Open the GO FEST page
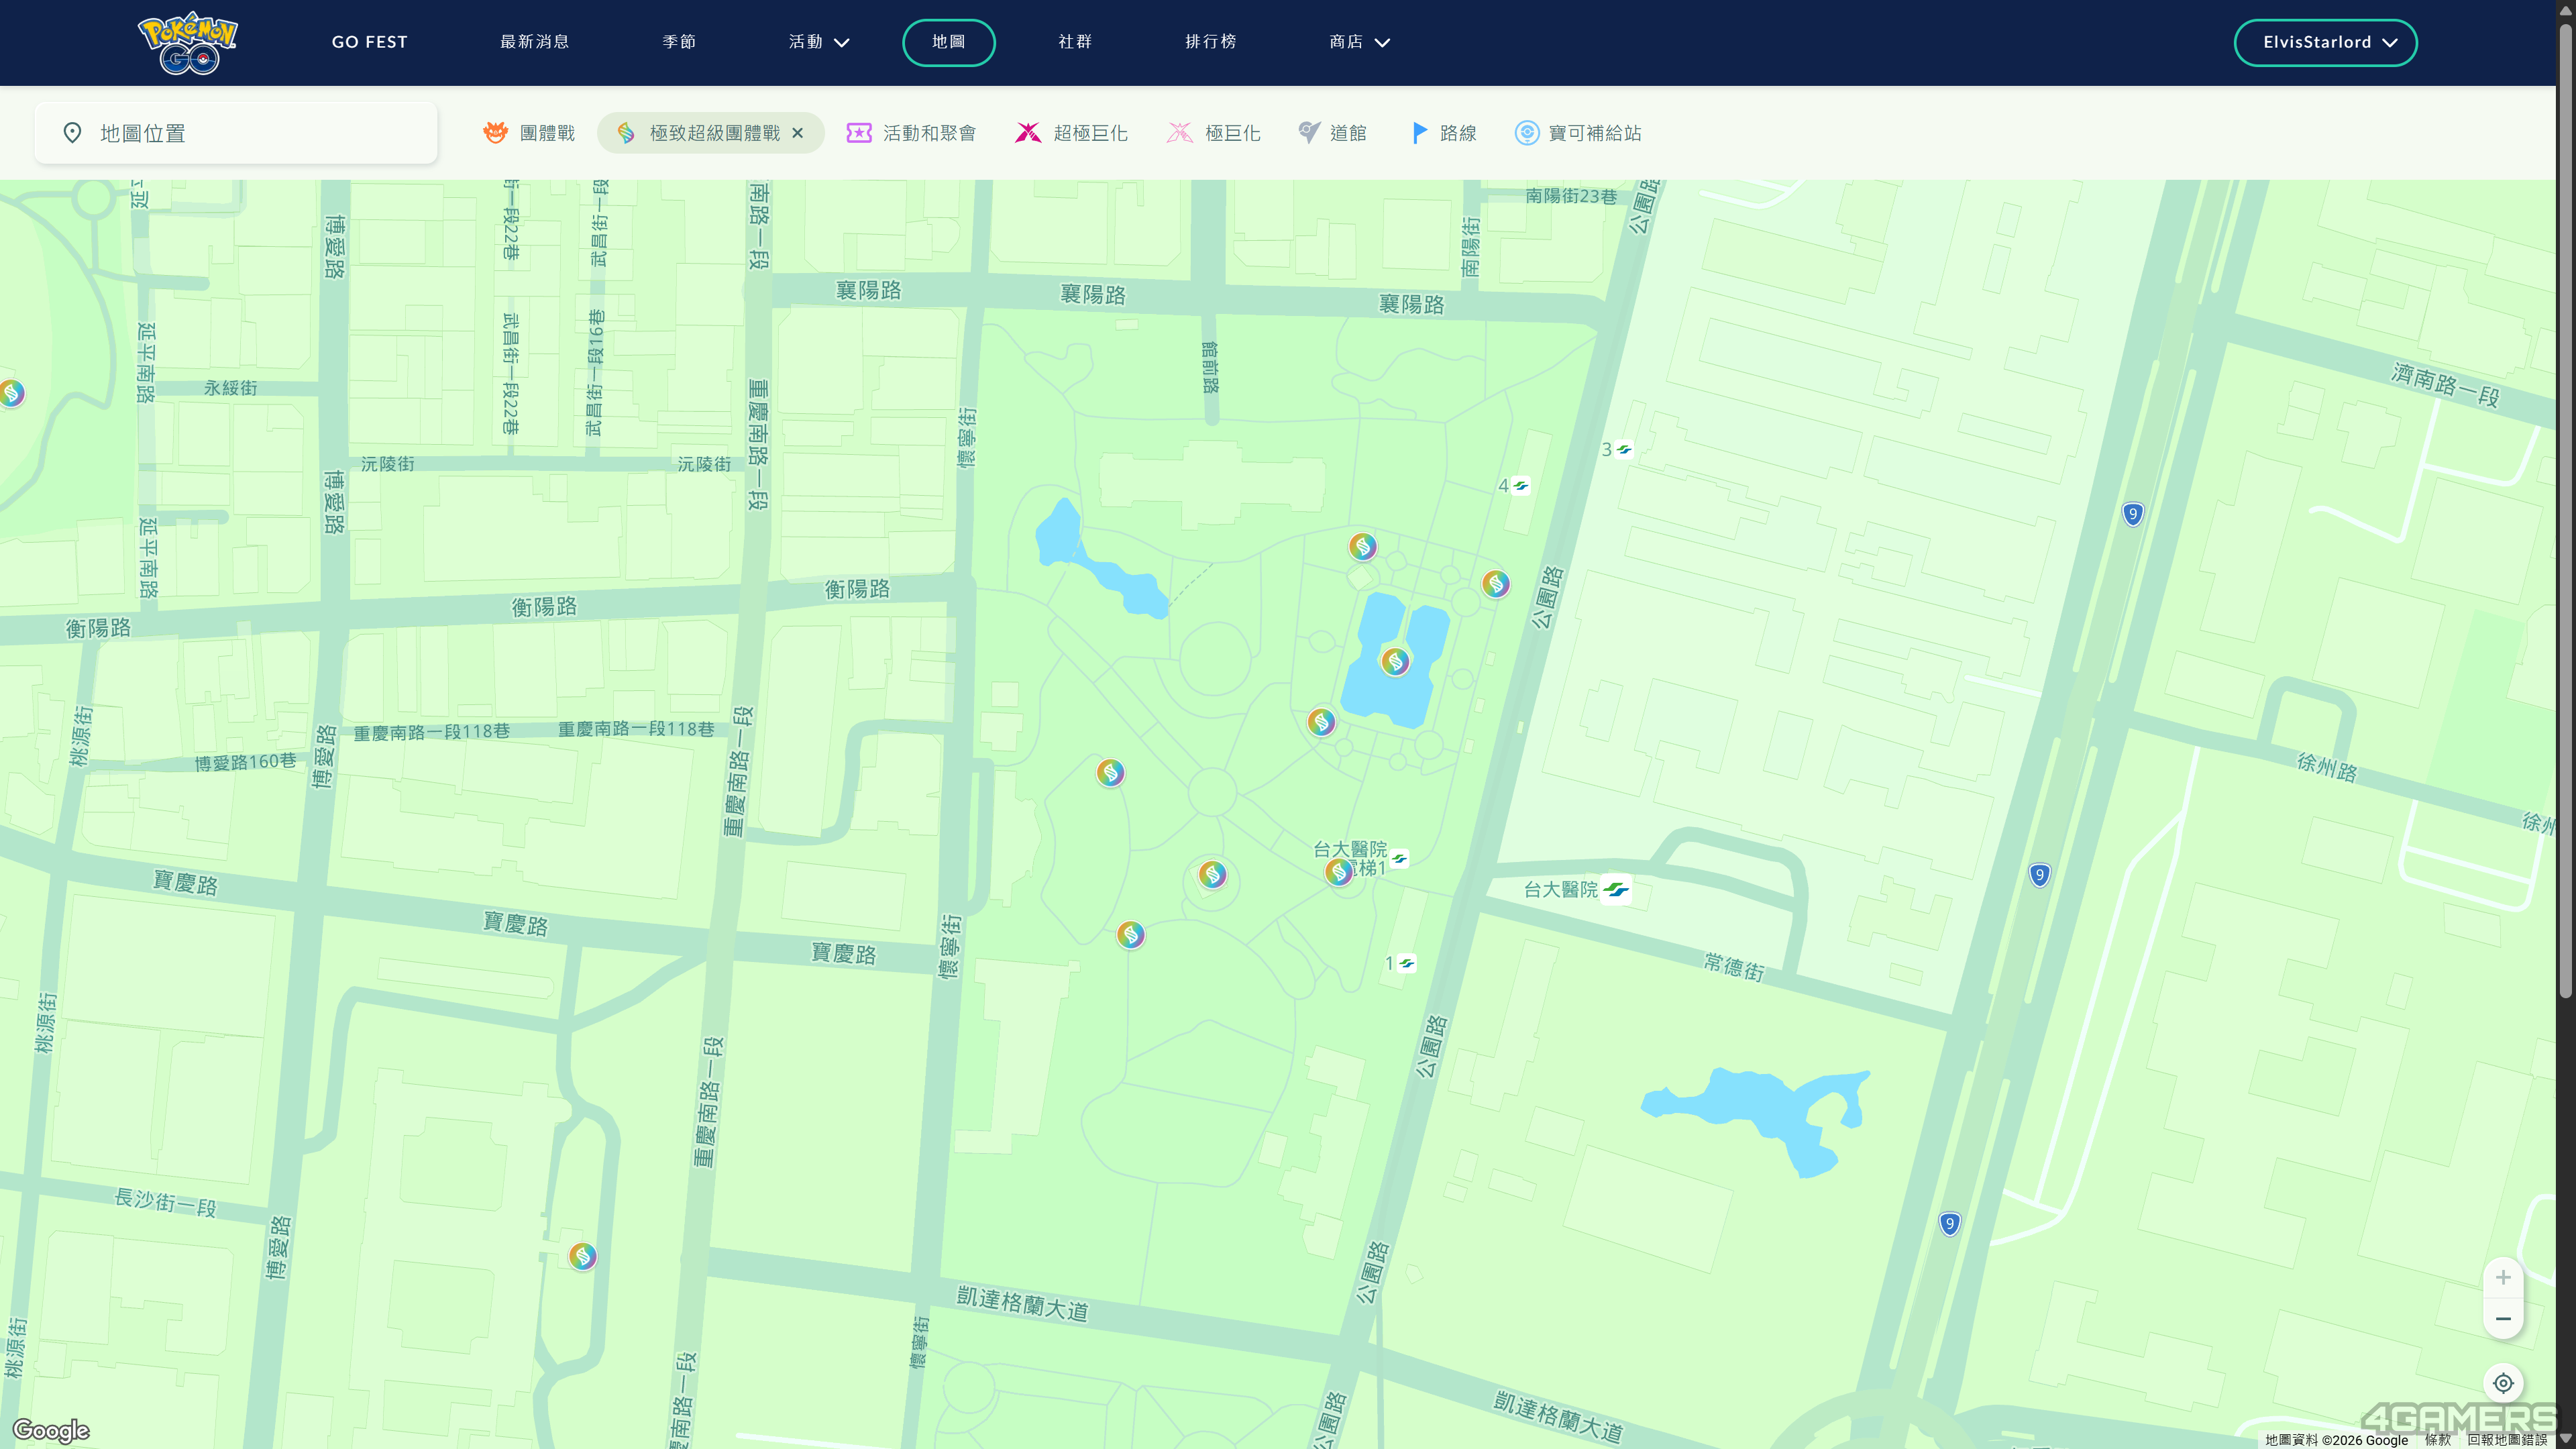 pos(370,42)
